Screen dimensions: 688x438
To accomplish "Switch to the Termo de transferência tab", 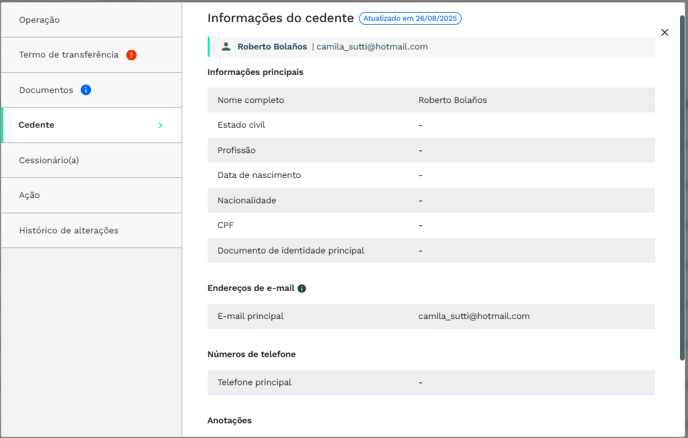I will click(68, 55).
